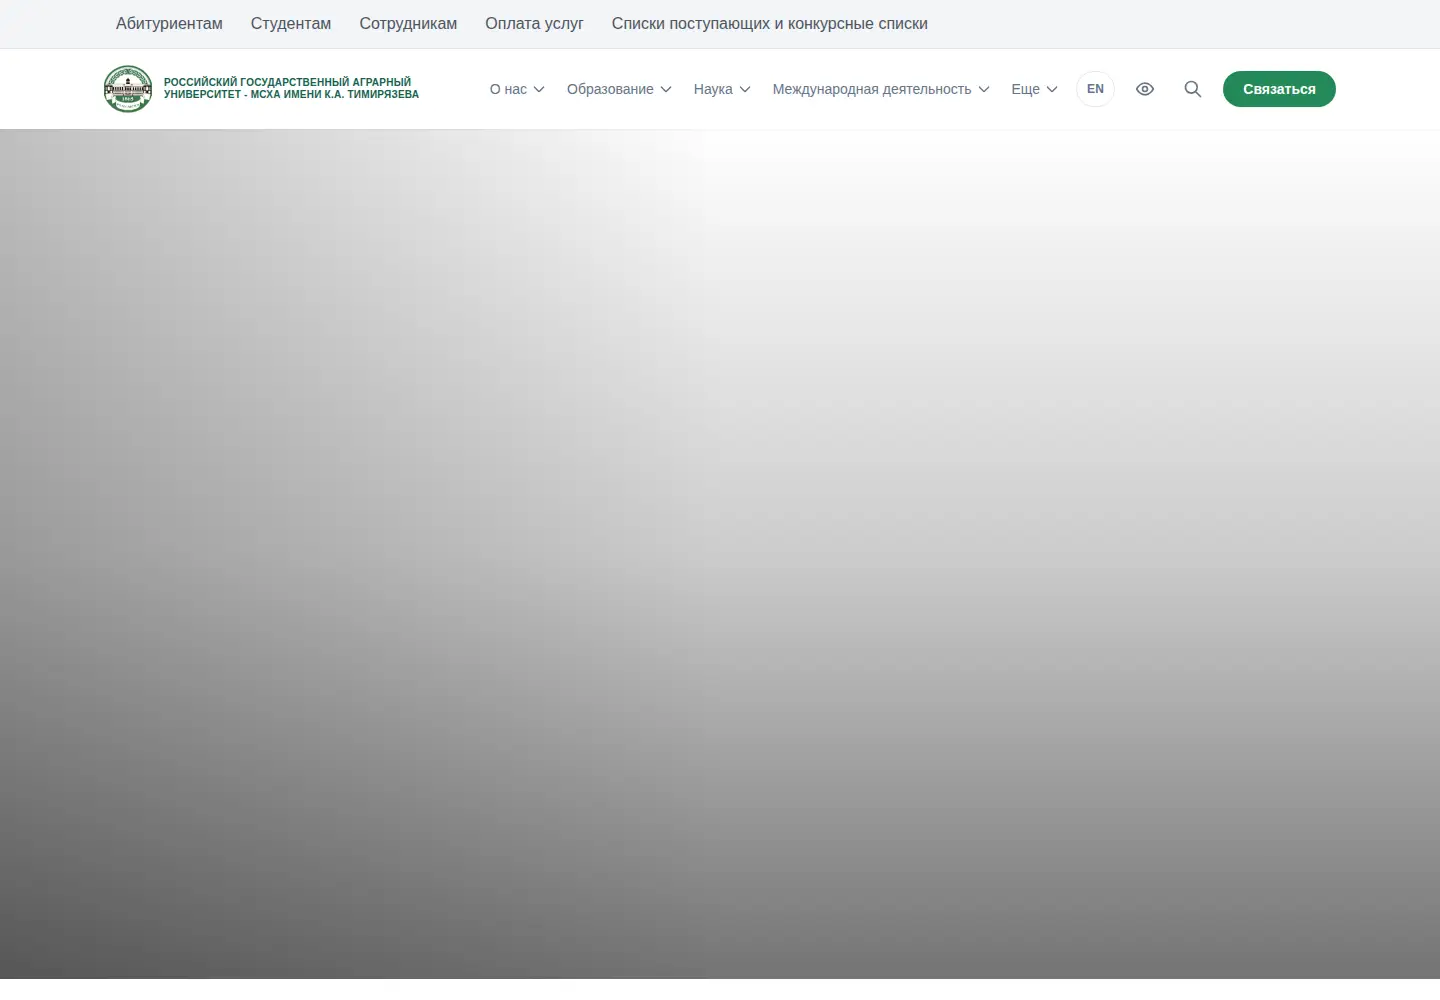This screenshot has height=1000, width=1440.
Task: Open the «Наука» dropdown menu
Action: tap(722, 89)
